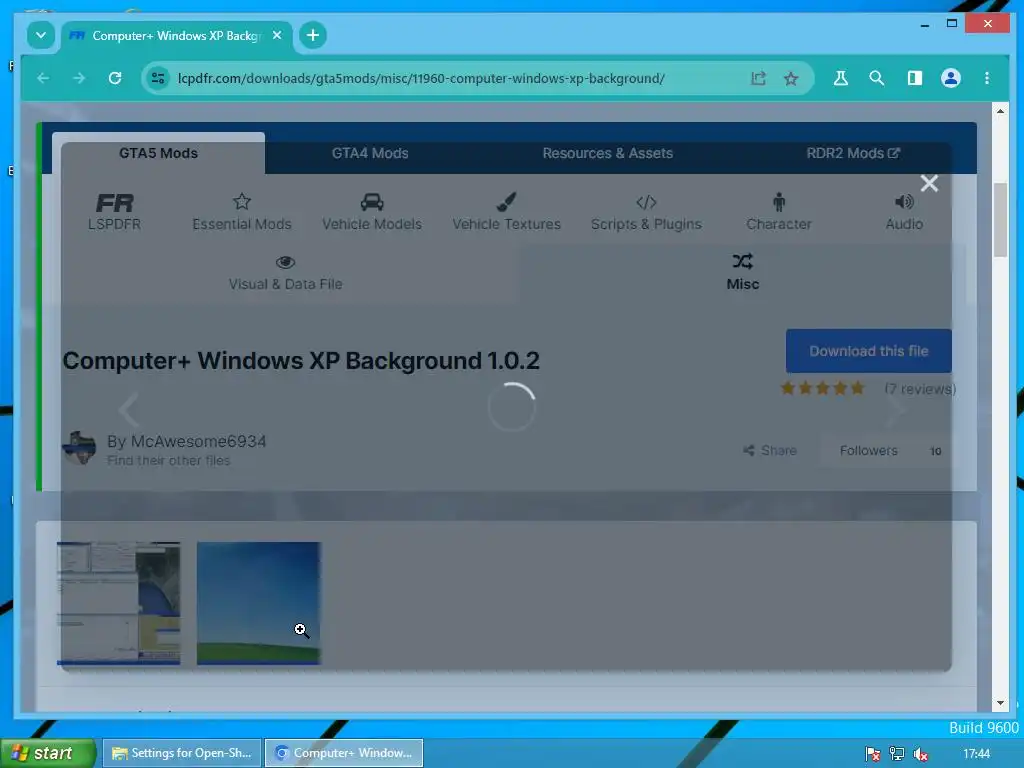Open the Scripts & Plugins category
The width and height of the screenshot is (1024, 768).
tap(646, 212)
